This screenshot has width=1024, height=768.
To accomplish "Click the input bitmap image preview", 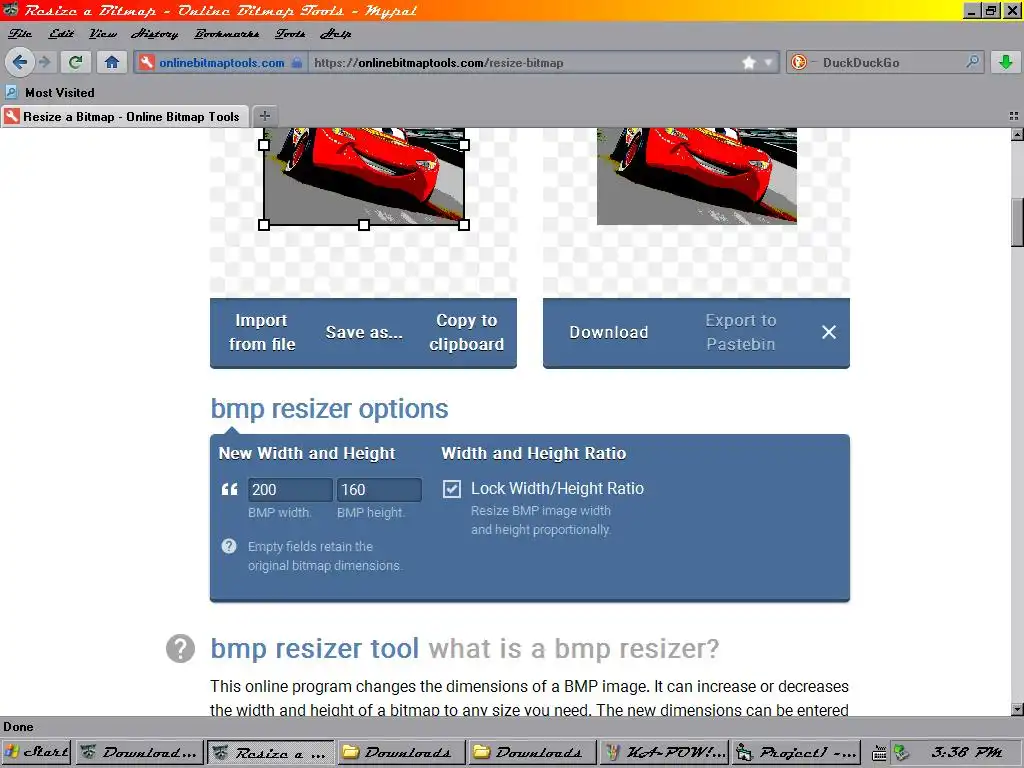I will (x=364, y=177).
